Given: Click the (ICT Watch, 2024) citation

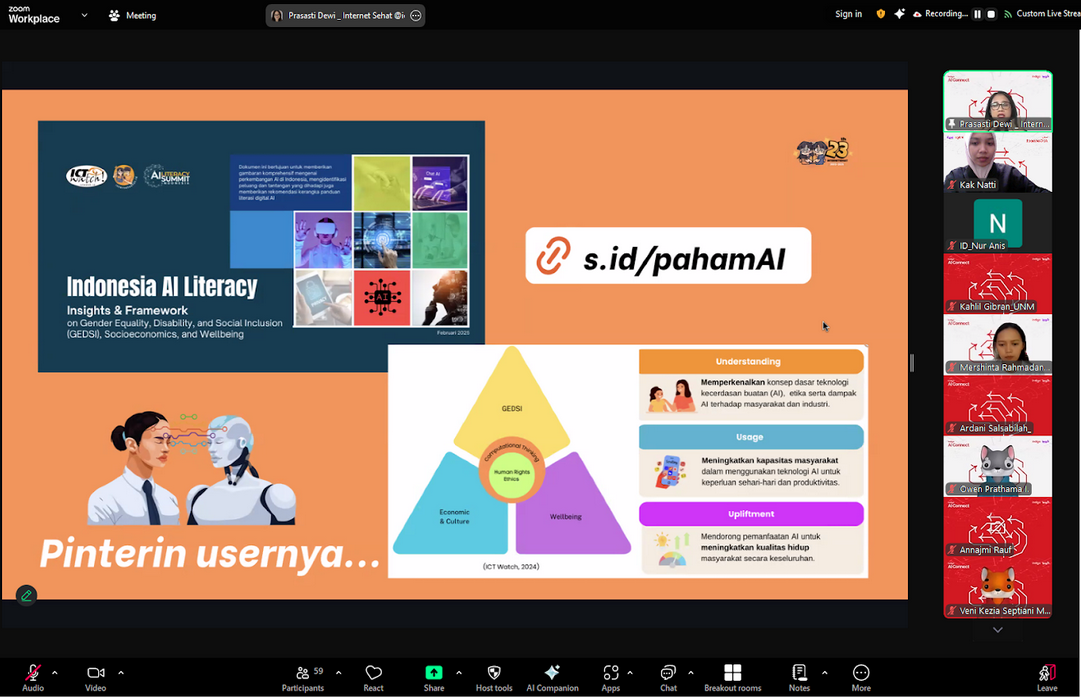Looking at the screenshot, I should coord(511,567).
